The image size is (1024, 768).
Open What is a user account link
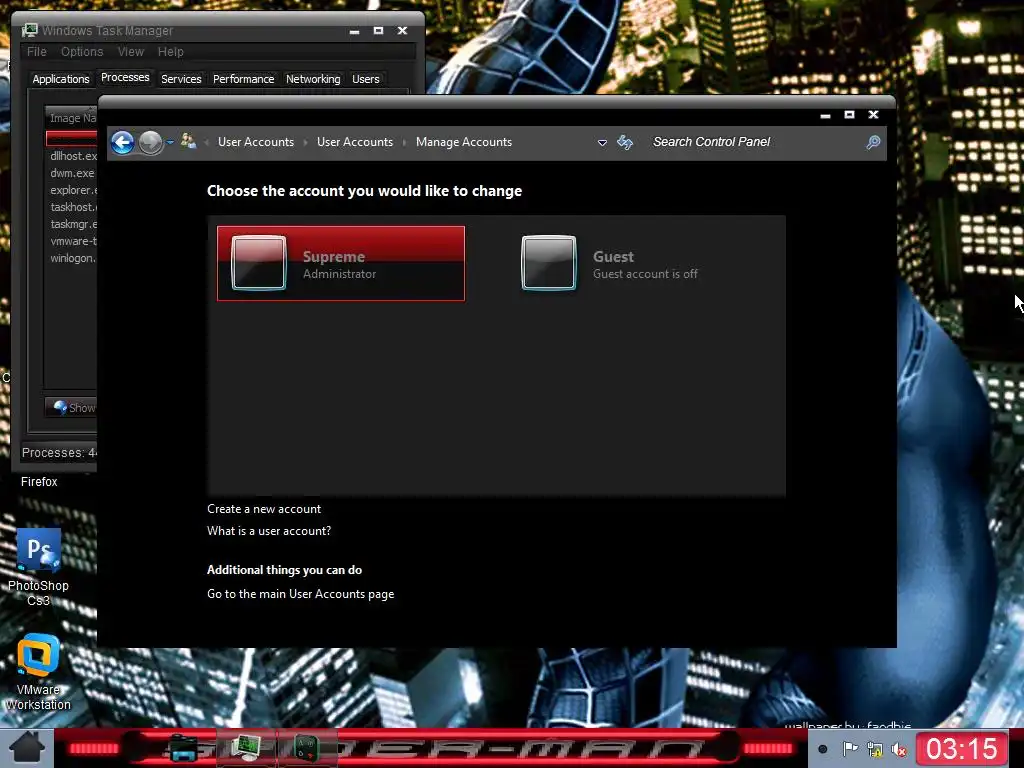[269, 531]
